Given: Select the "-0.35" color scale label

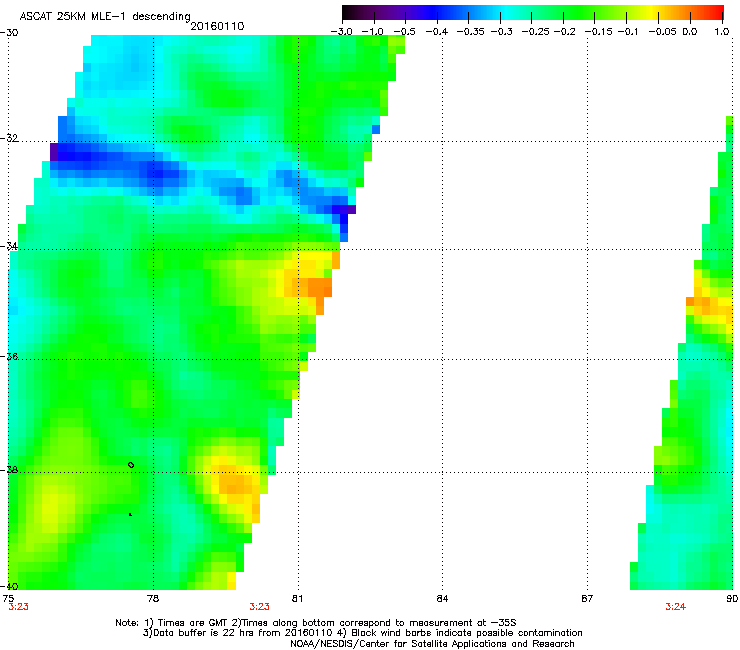Looking at the screenshot, I should pos(471,32).
